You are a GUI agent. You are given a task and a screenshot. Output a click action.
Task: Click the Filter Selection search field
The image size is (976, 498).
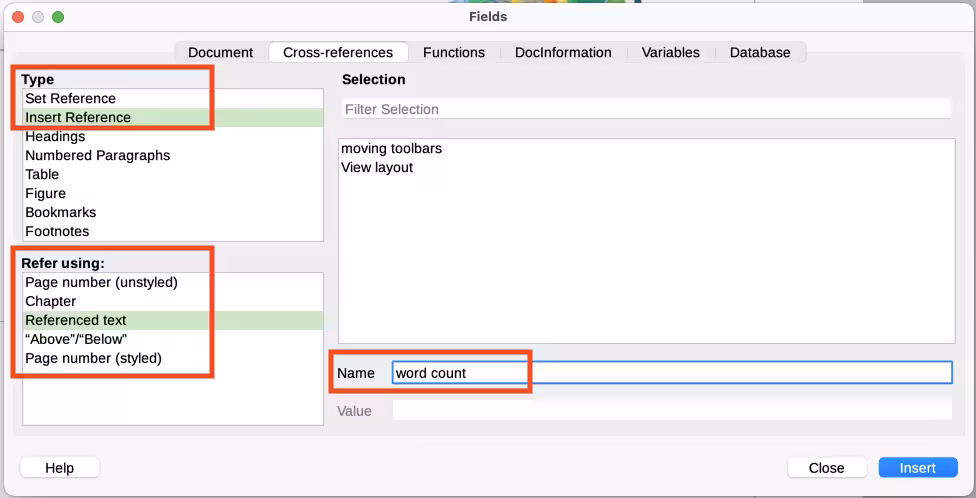(646, 109)
